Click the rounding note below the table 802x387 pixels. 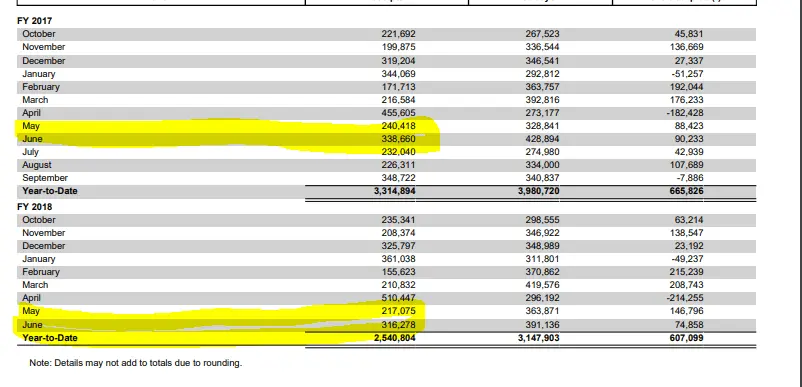coord(136,363)
